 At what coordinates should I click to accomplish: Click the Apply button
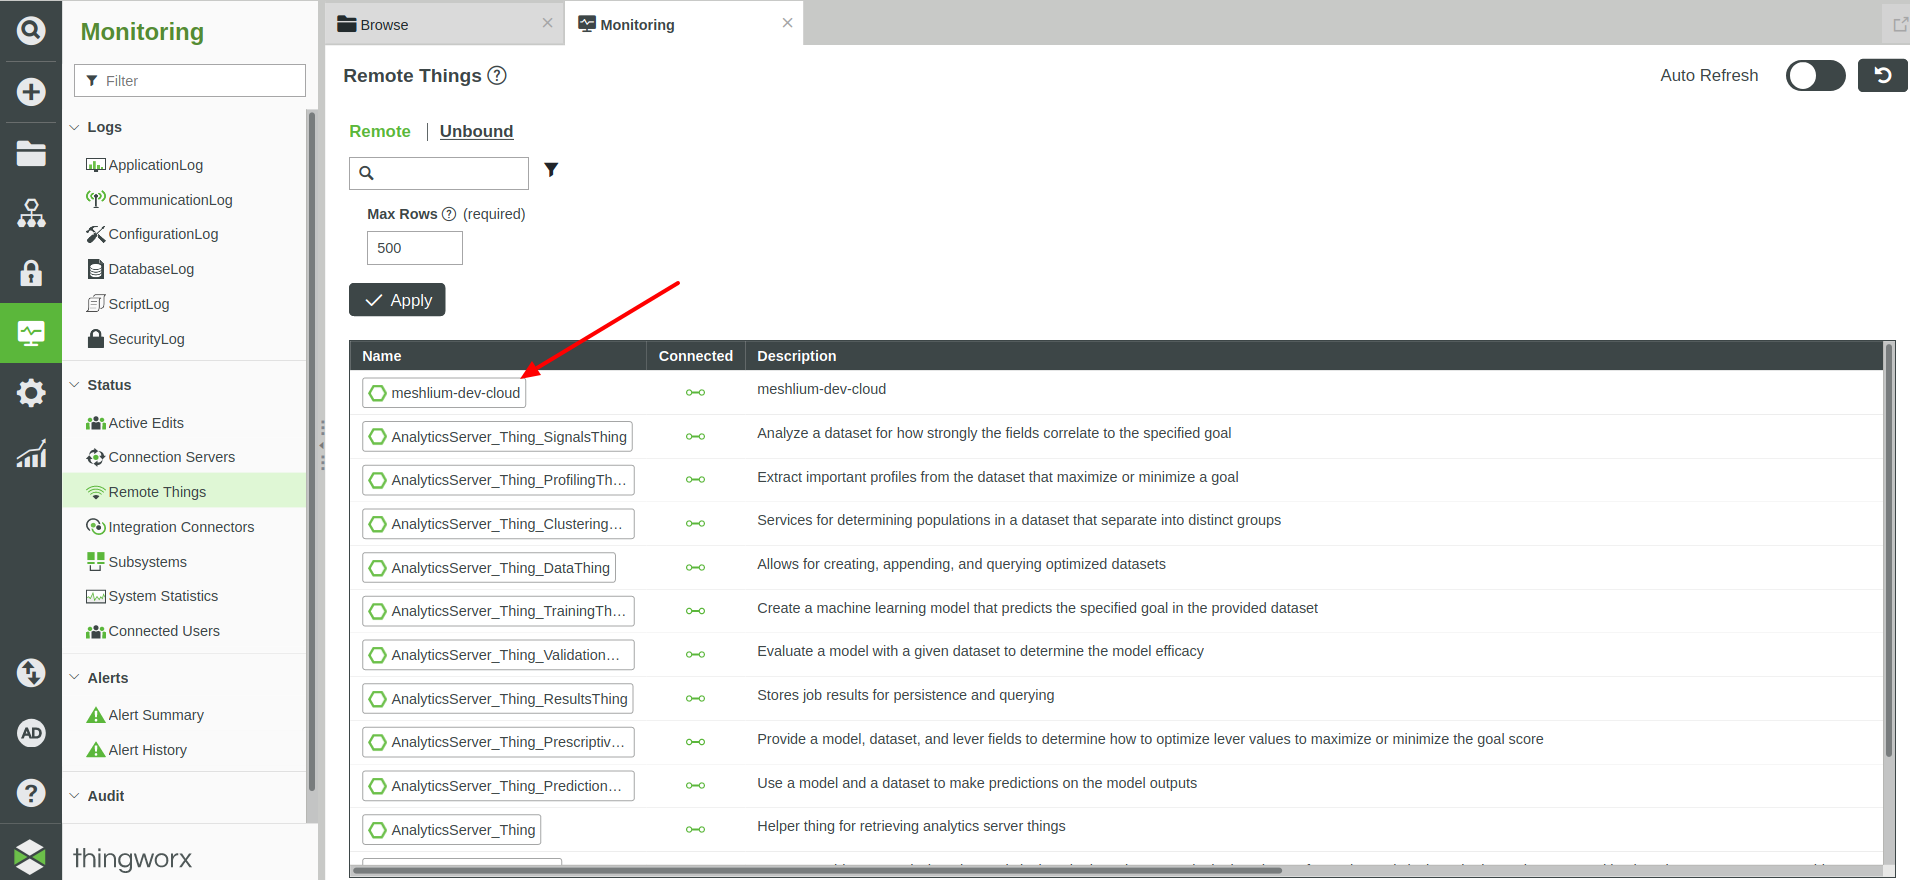(x=397, y=300)
